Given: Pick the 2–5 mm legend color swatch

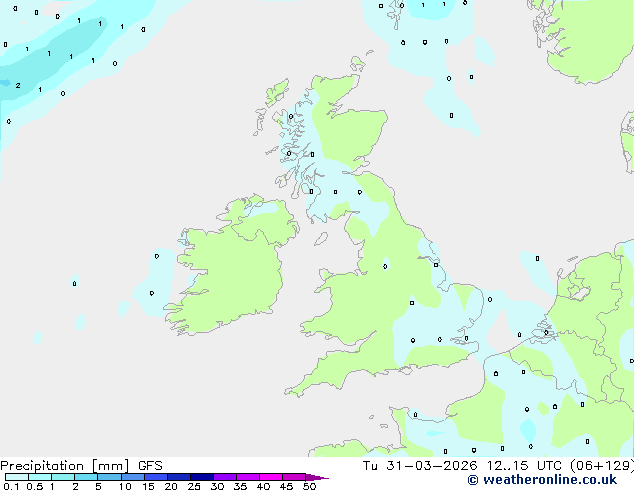Looking at the screenshot, I should (86, 477).
